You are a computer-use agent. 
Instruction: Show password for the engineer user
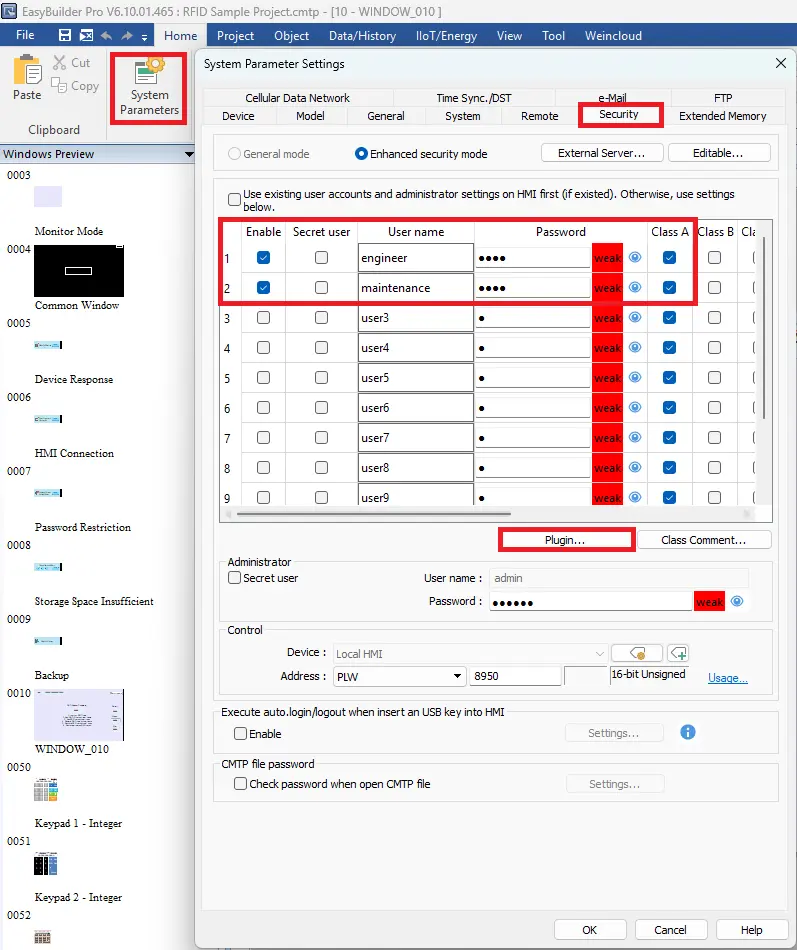point(635,257)
